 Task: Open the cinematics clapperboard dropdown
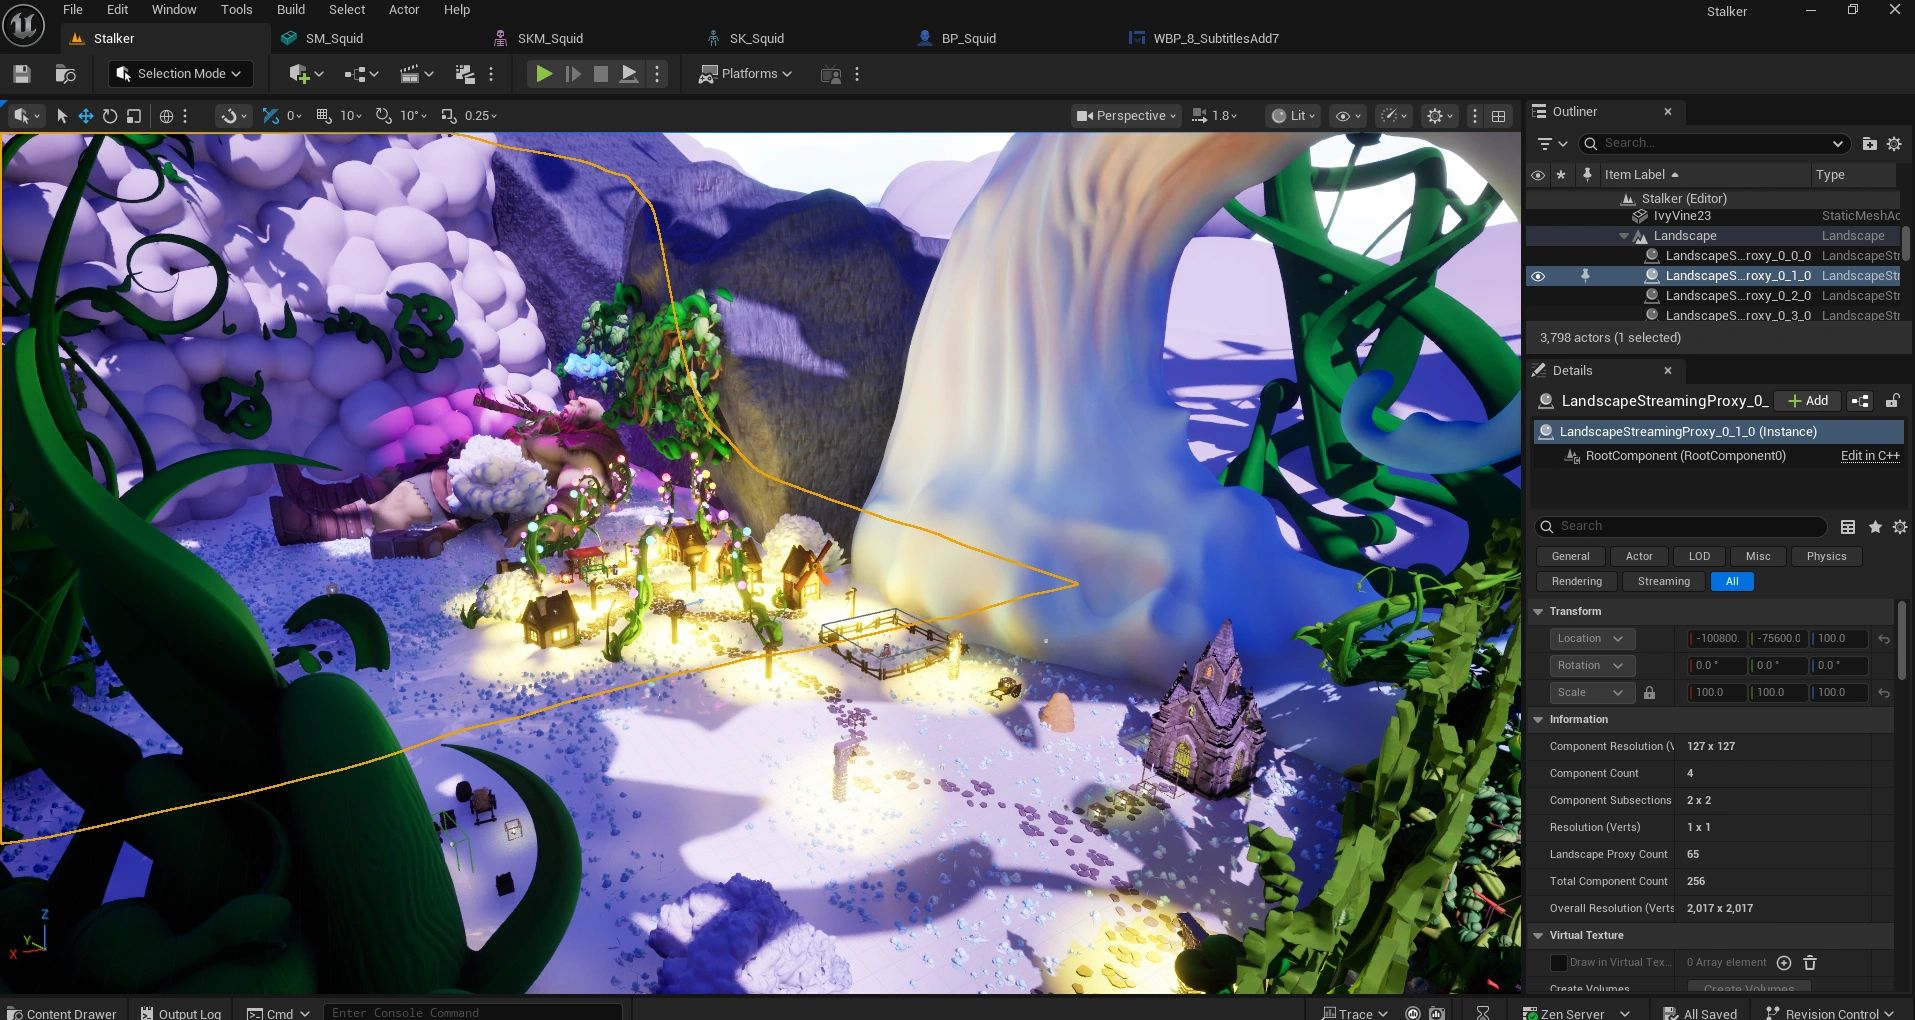(416, 74)
